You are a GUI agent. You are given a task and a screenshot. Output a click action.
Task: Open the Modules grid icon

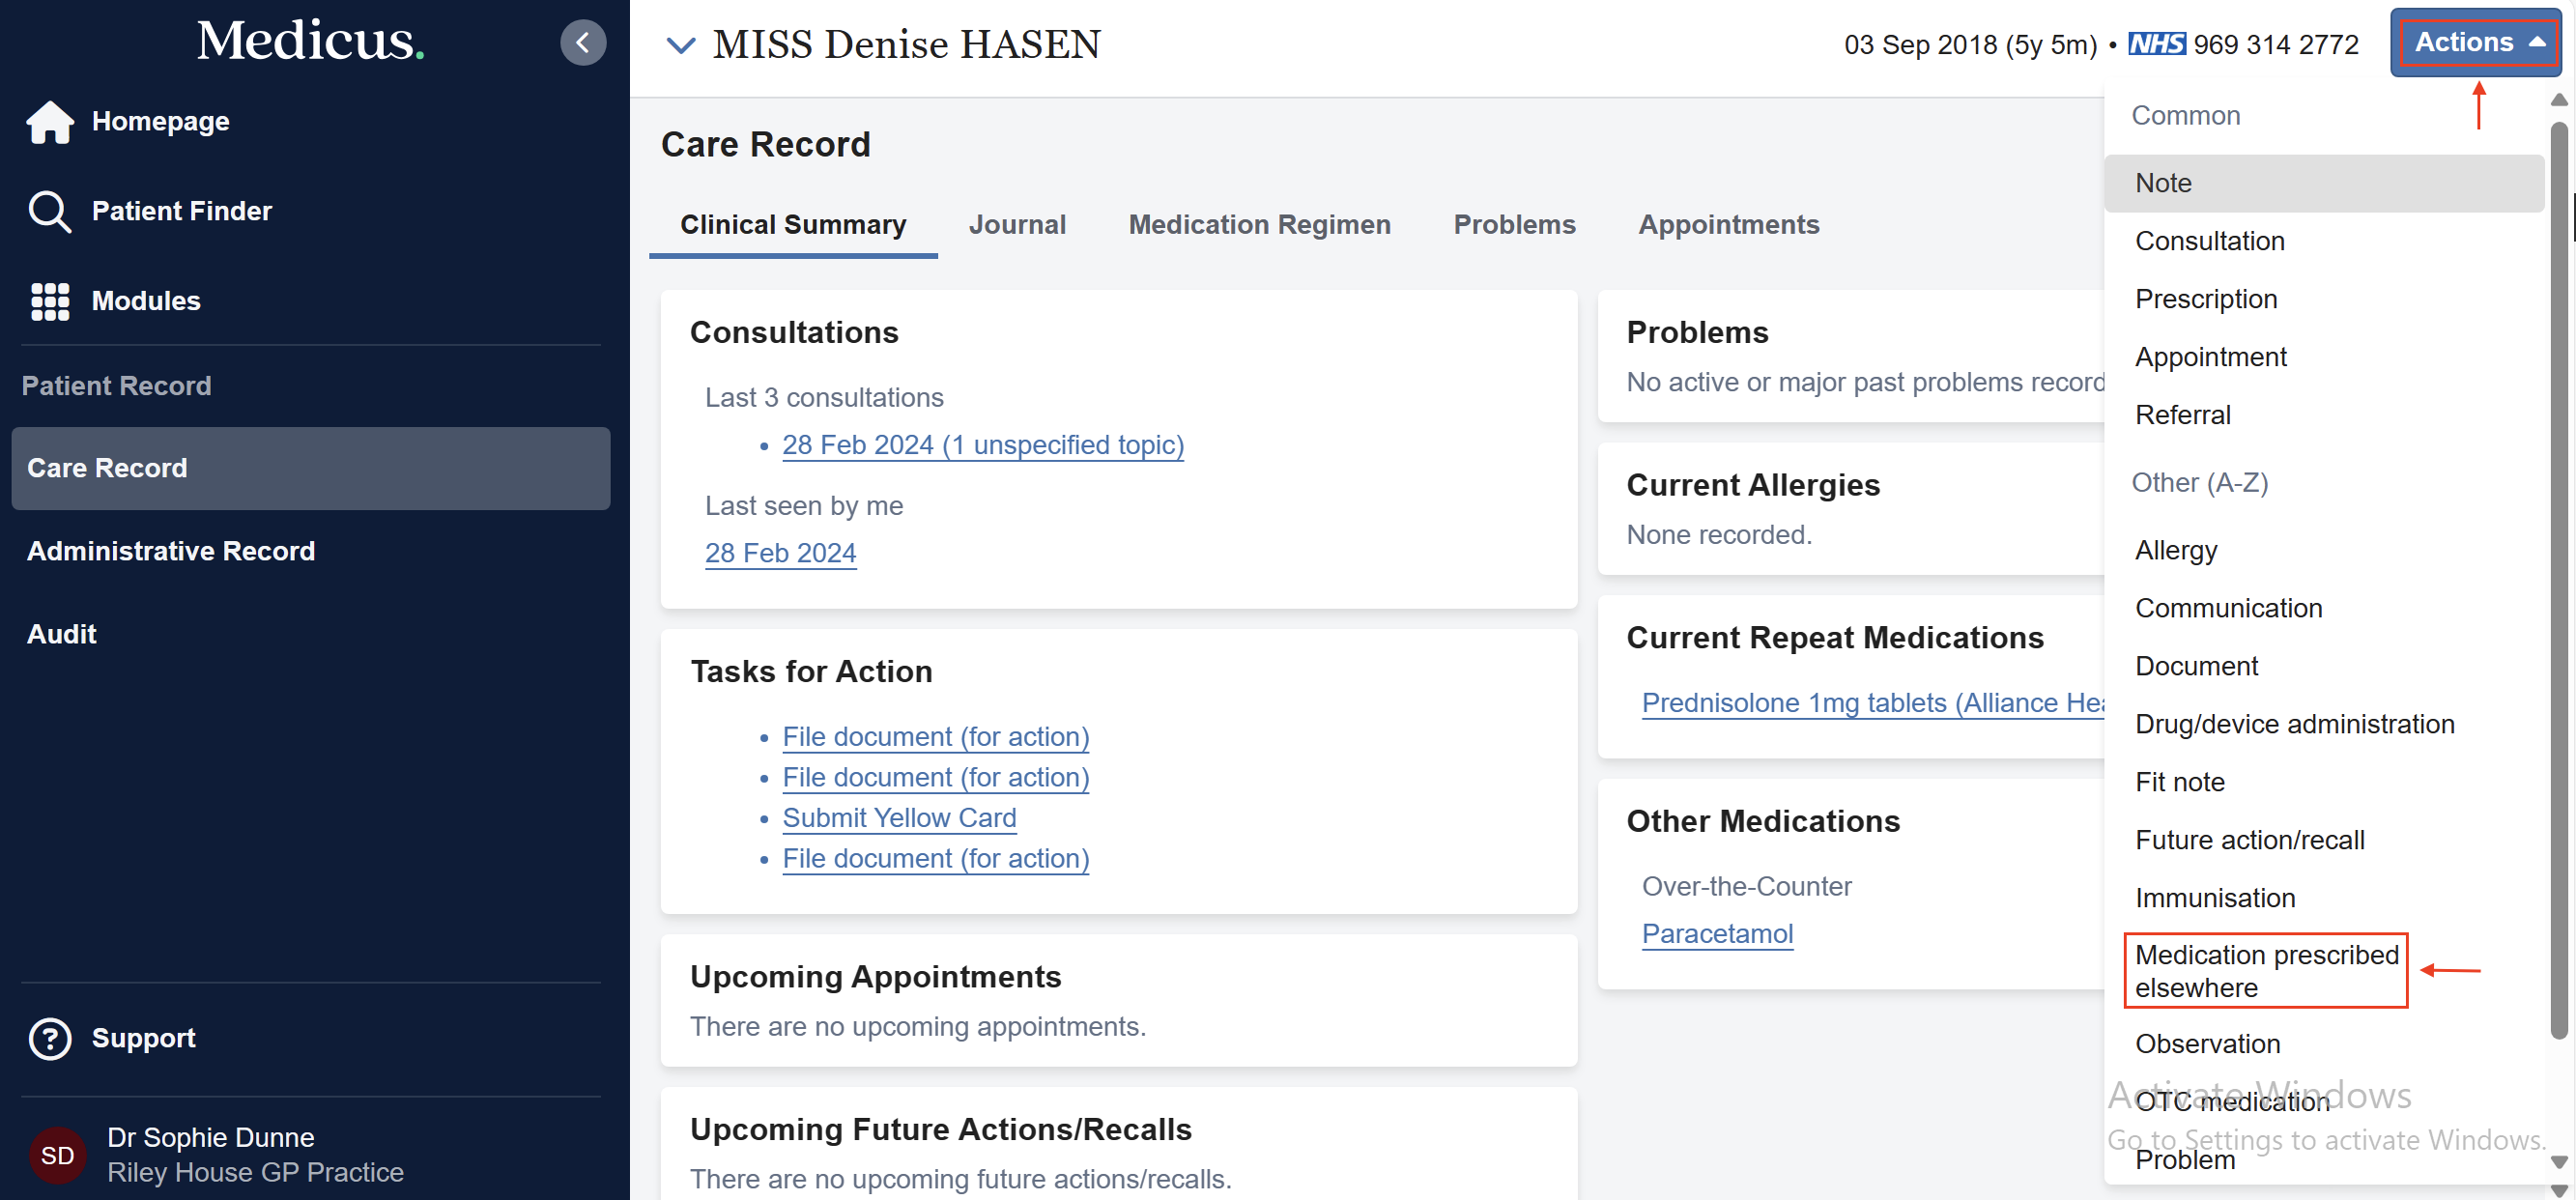click(49, 301)
